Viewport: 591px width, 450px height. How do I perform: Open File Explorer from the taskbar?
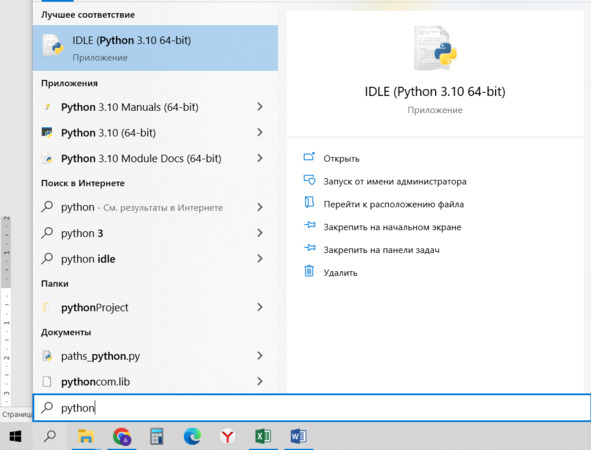point(86,436)
